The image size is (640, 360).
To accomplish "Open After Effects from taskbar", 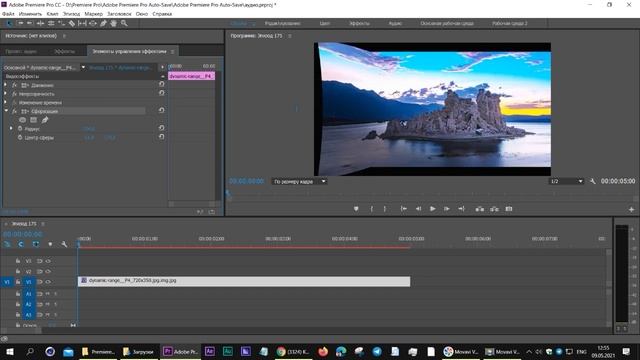I will click(209, 351).
